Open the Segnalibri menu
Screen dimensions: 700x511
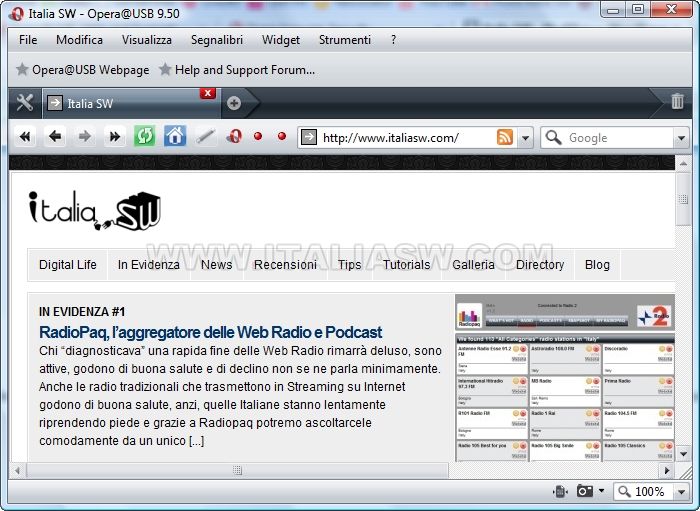click(217, 40)
